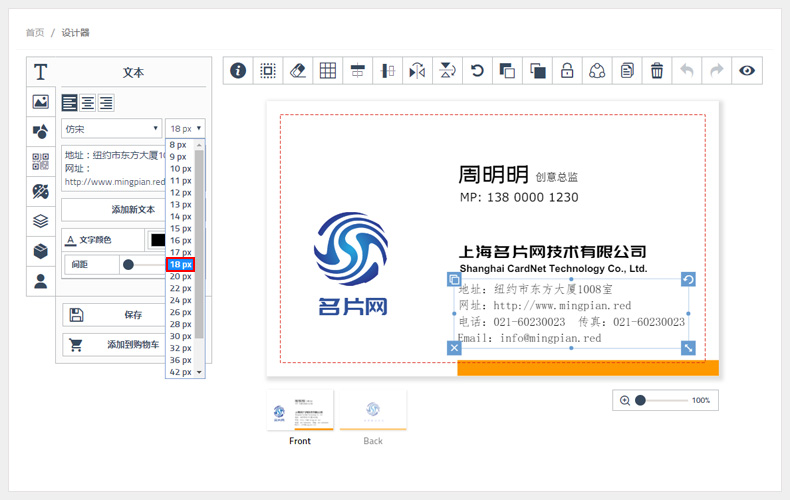The width and height of the screenshot is (790, 500).
Task: Click the rotate reset toolbar icon
Action: (477, 71)
